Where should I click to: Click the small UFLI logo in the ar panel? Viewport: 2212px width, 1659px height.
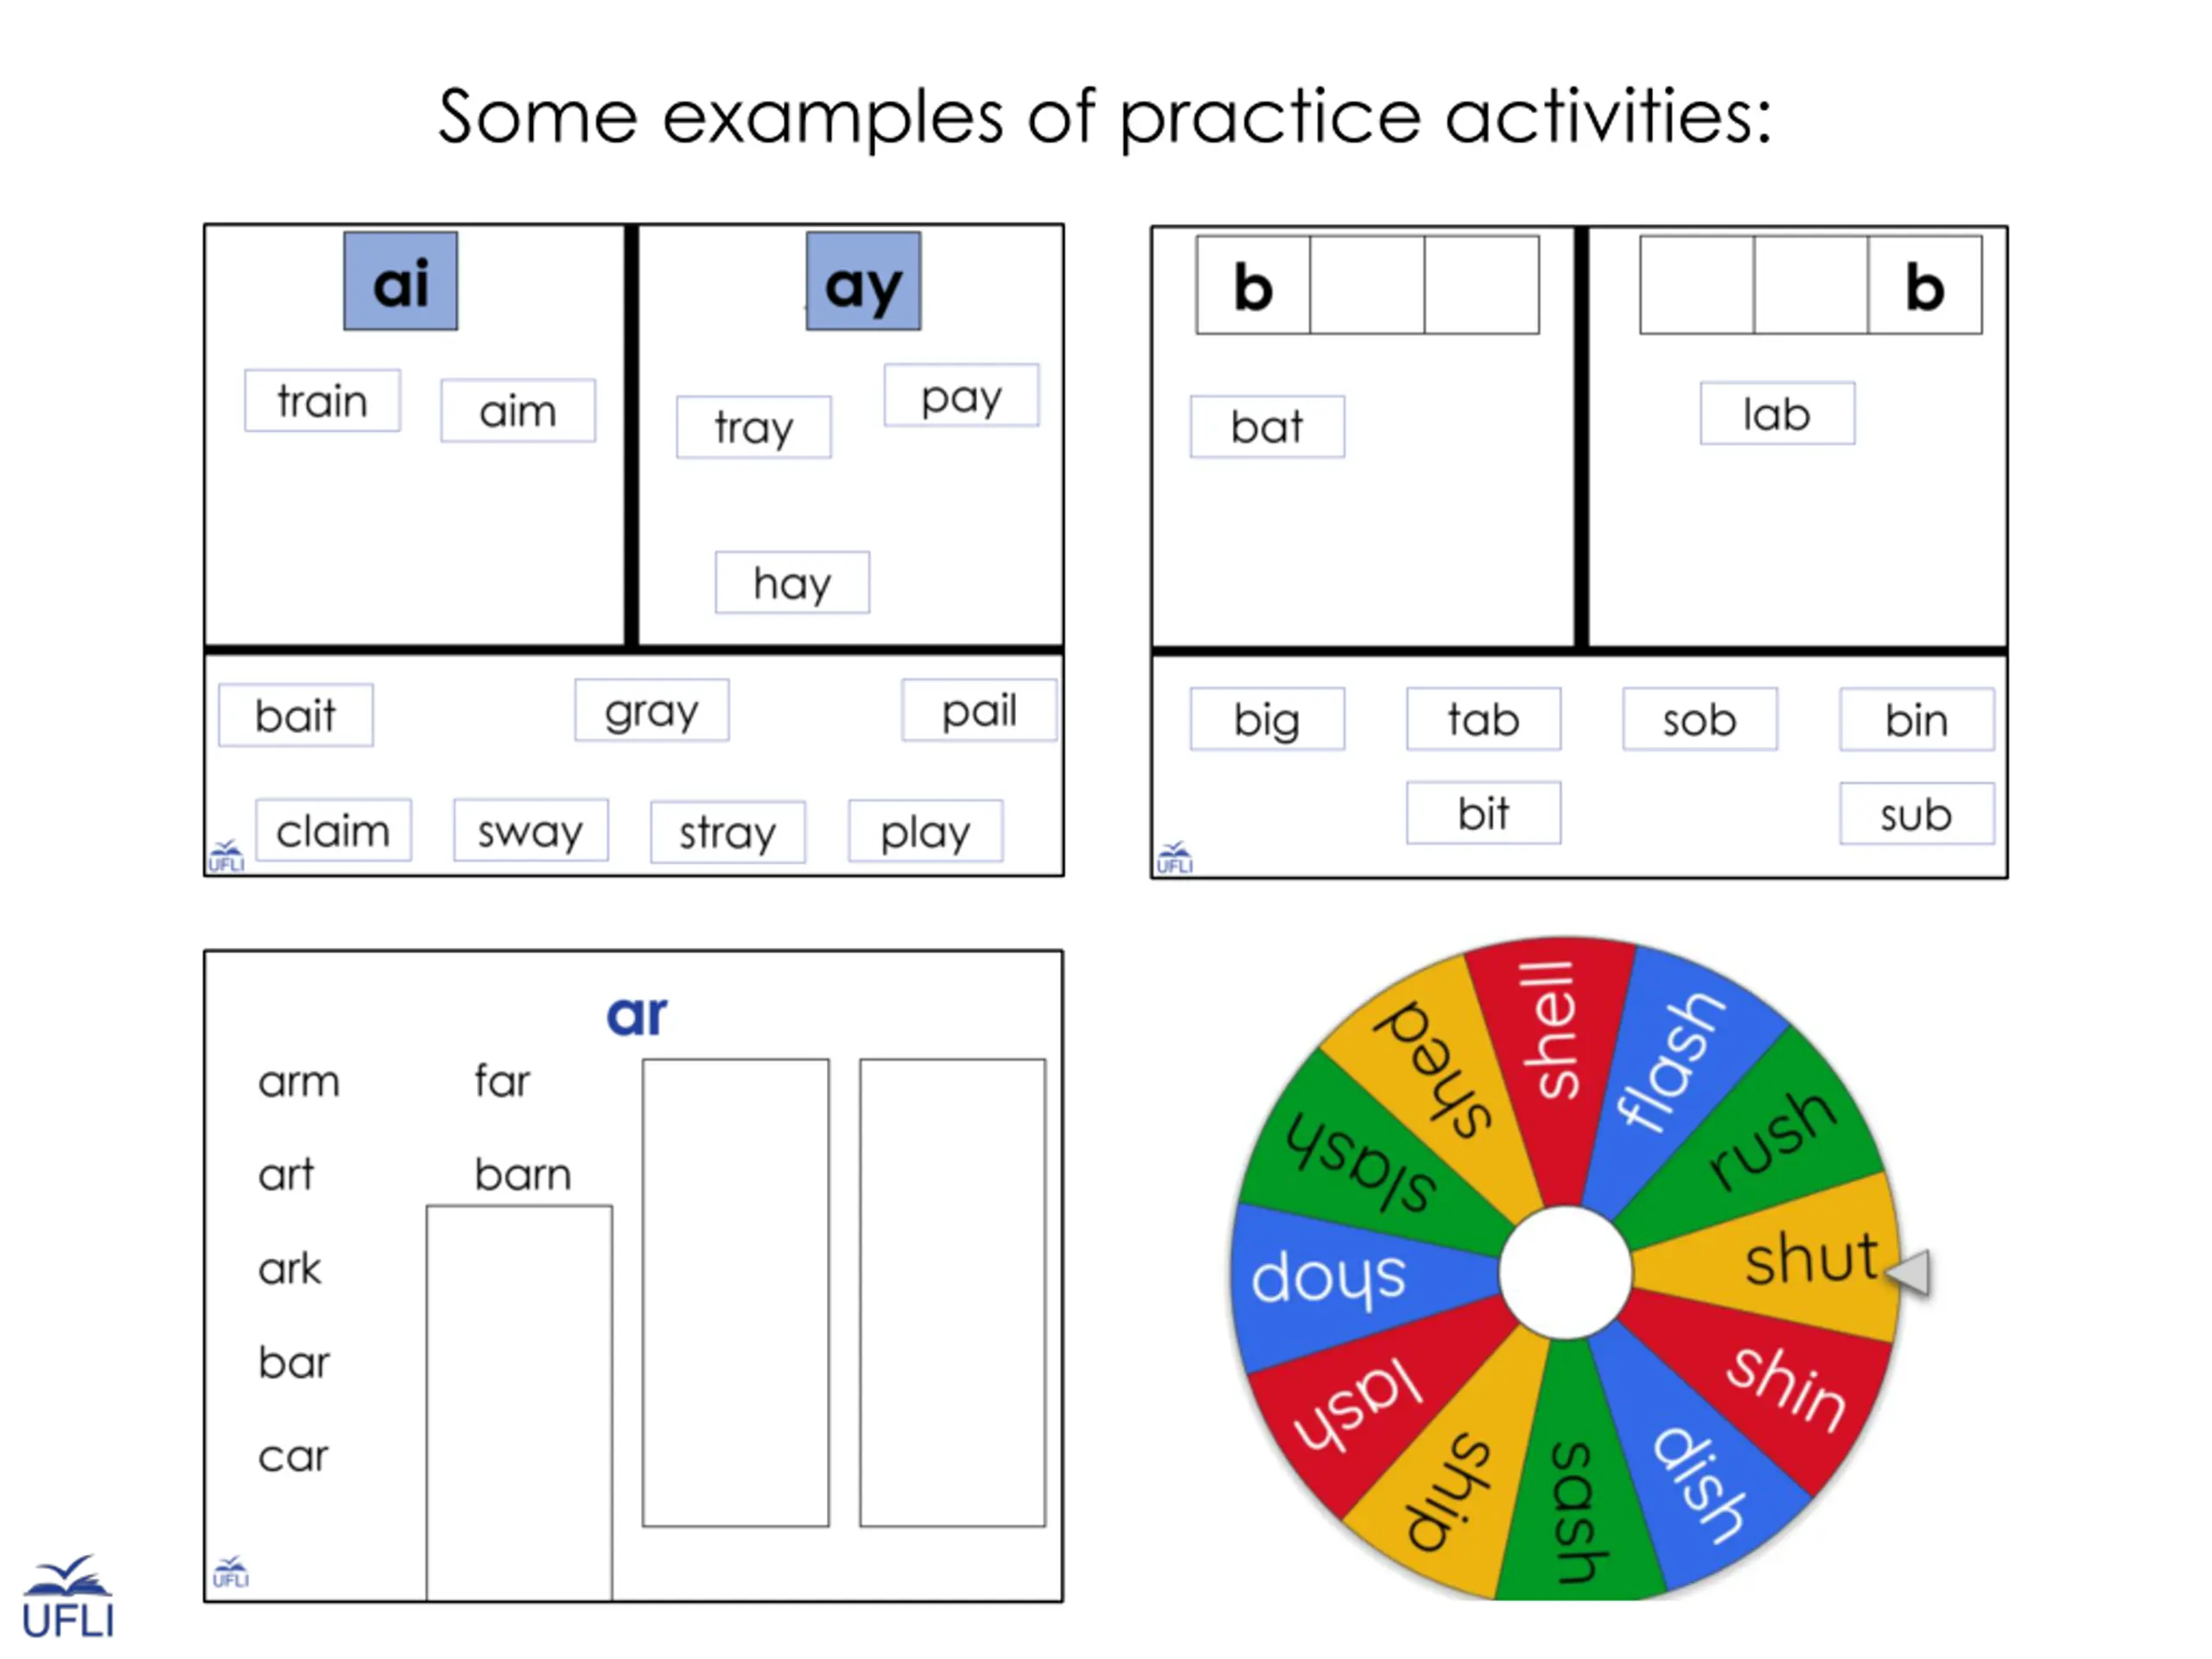(x=231, y=1572)
